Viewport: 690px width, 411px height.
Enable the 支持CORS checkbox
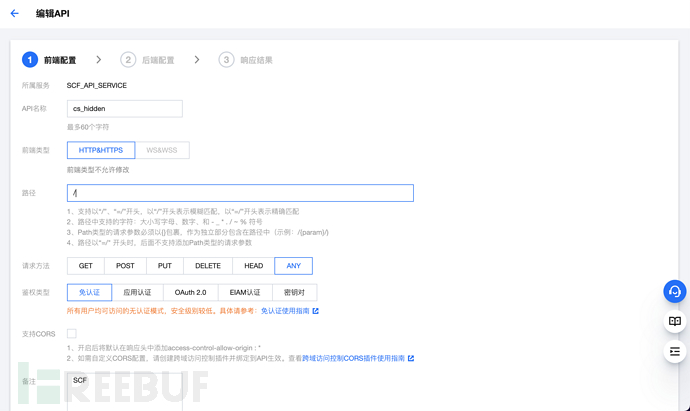tap(72, 334)
